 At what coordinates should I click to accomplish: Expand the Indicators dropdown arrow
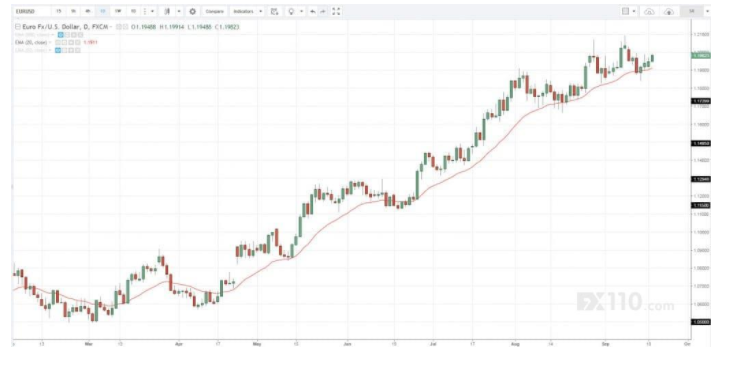261,11
